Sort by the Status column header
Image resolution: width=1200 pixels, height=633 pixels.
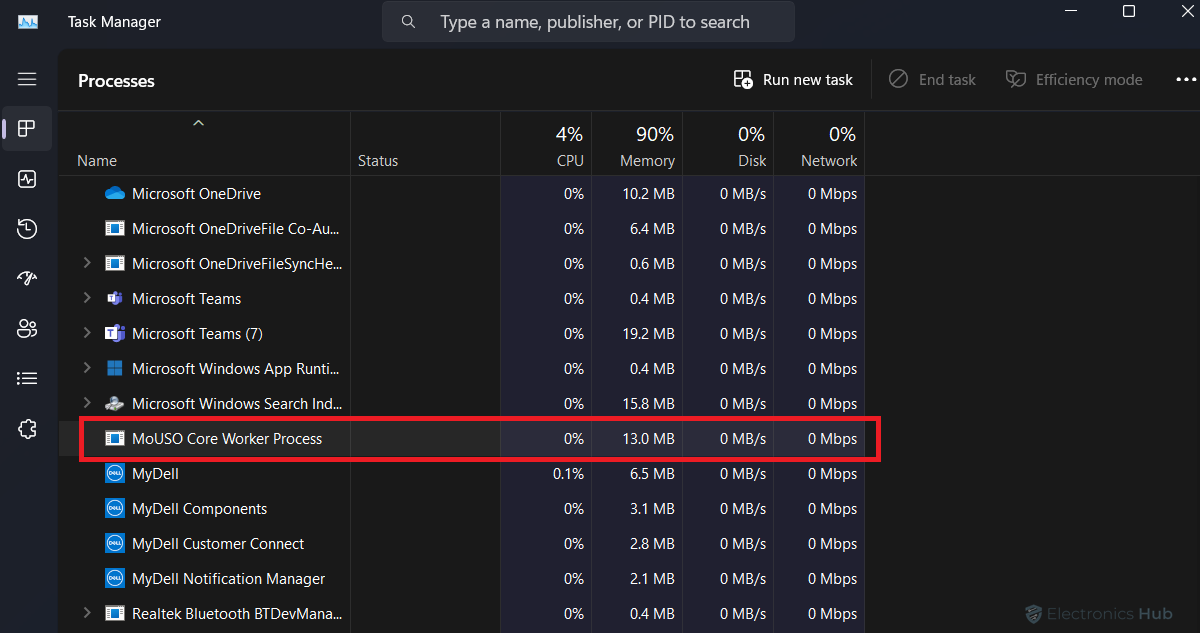pos(378,160)
